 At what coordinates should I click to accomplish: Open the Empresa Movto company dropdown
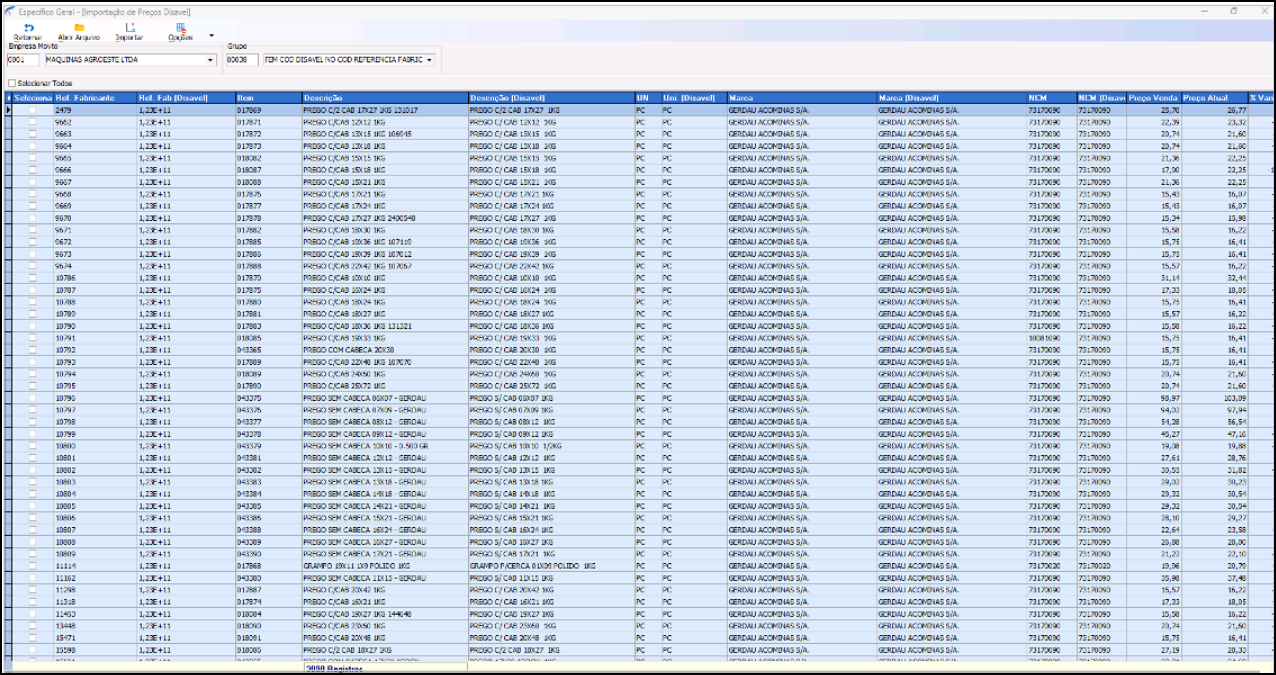coord(211,60)
